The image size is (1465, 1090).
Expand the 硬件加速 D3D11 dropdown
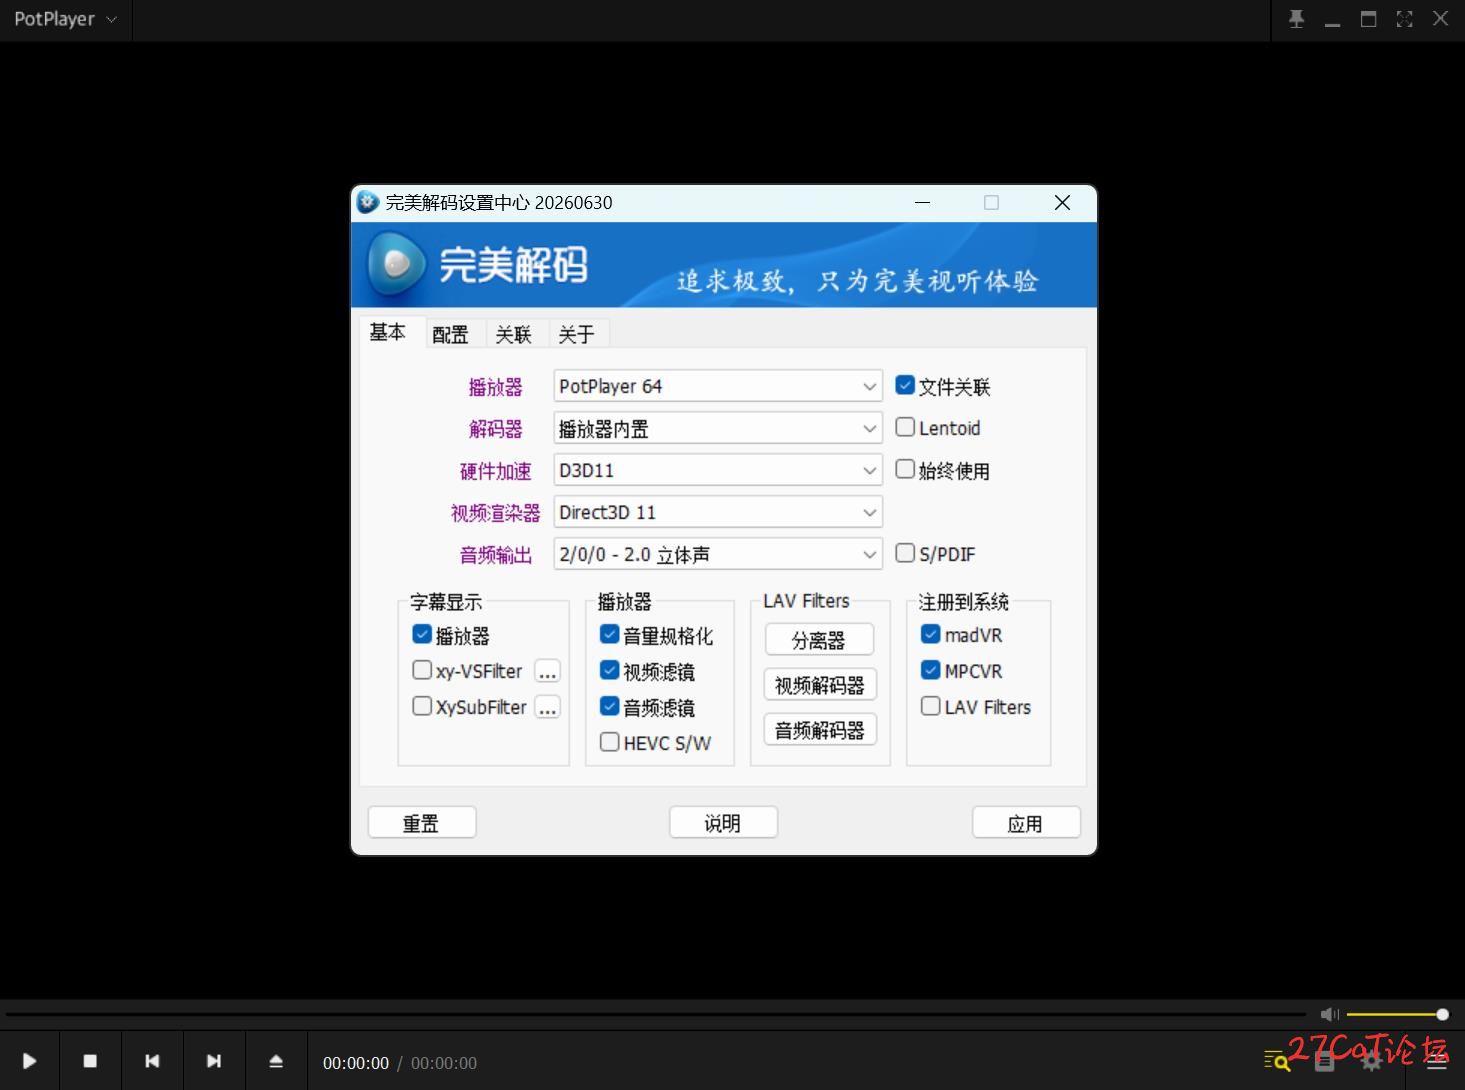[x=718, y=470]
